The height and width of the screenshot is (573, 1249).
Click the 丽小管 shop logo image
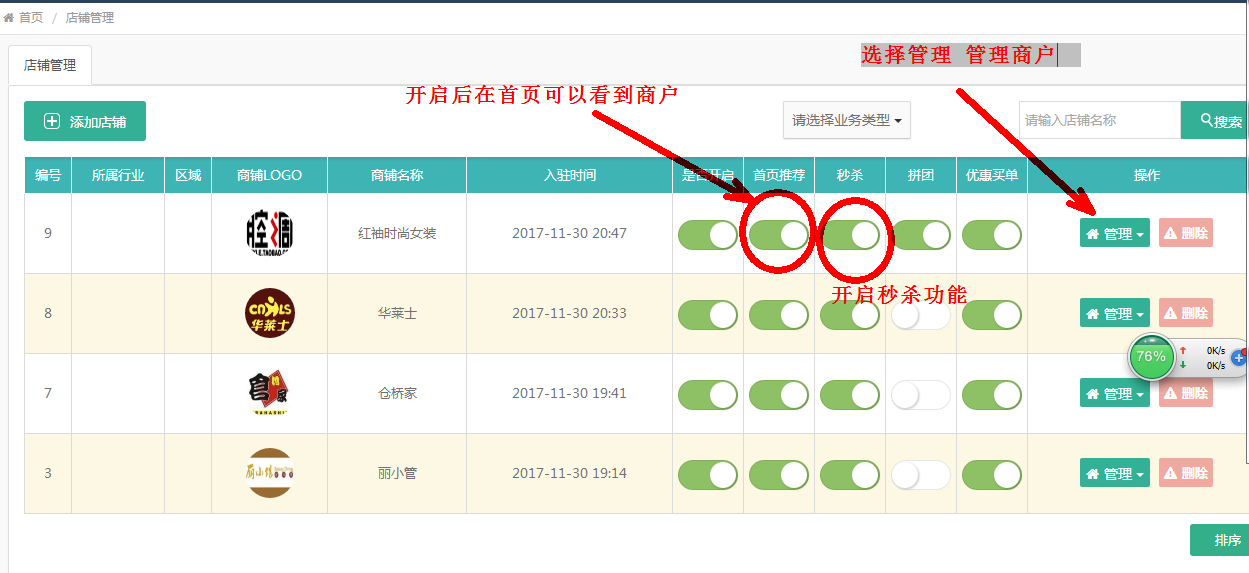270,473
